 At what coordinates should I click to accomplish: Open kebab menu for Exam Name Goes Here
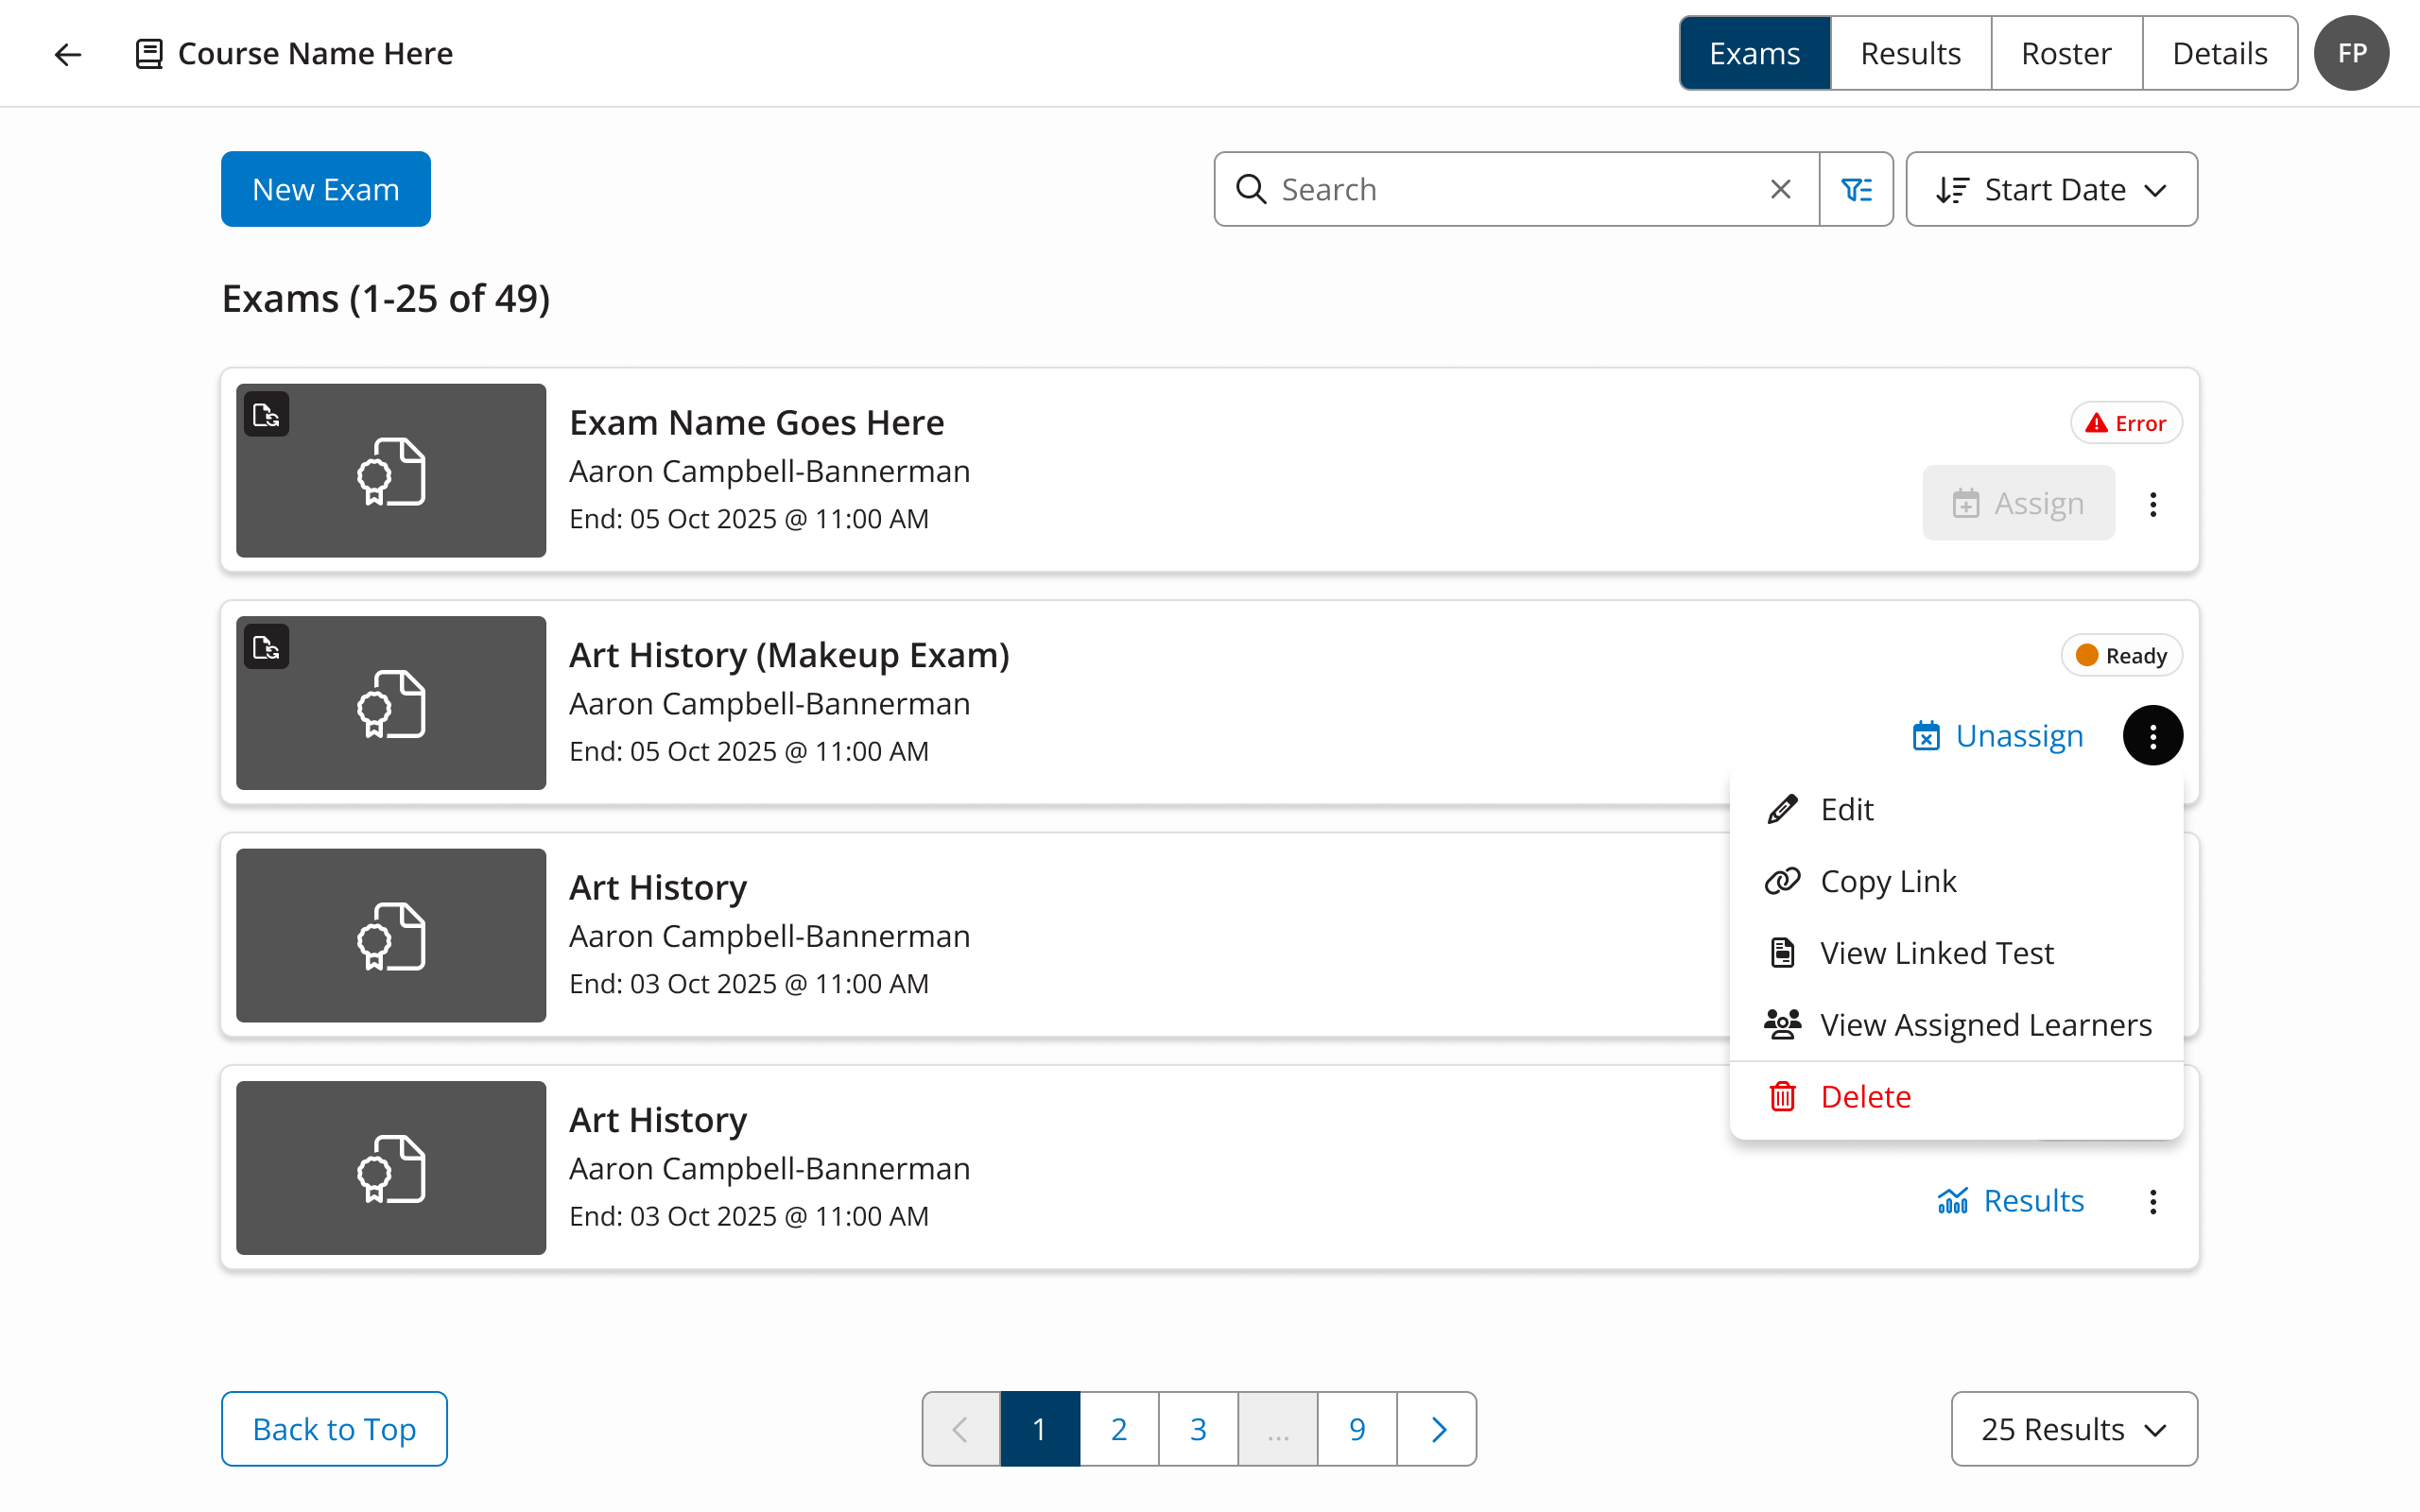[2152, 504]
